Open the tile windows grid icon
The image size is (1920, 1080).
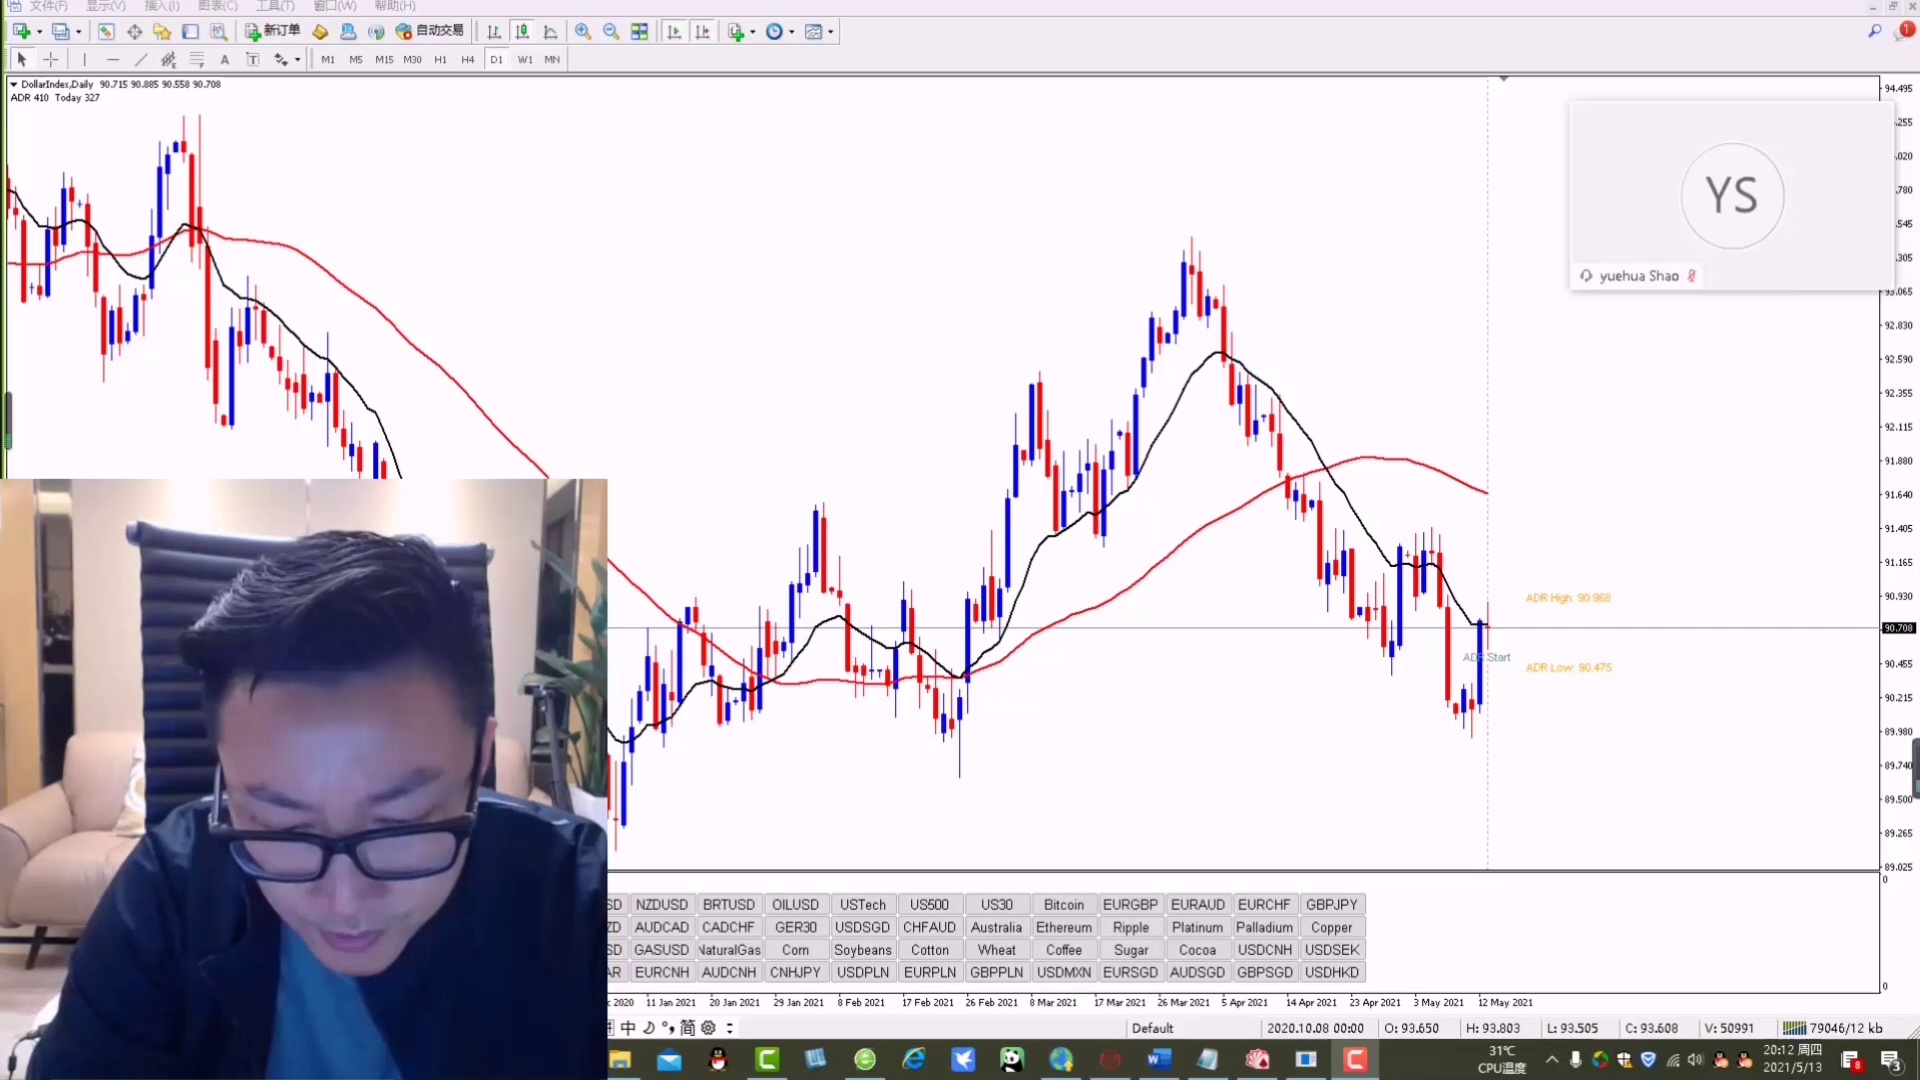[640, 32]
